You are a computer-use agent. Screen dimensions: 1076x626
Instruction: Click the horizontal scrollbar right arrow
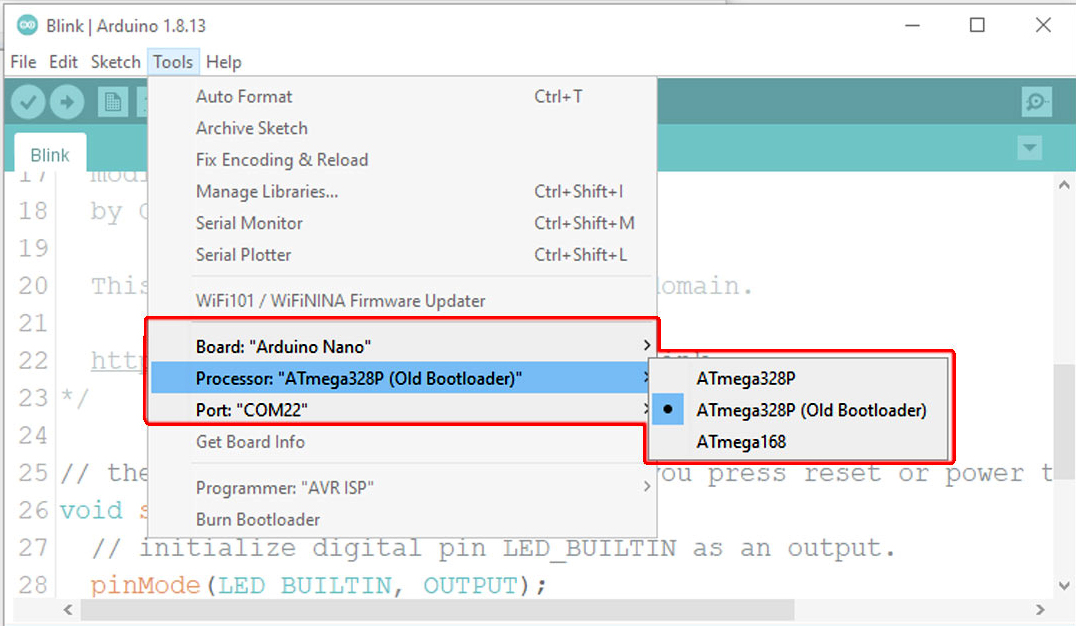[1039, 609]
